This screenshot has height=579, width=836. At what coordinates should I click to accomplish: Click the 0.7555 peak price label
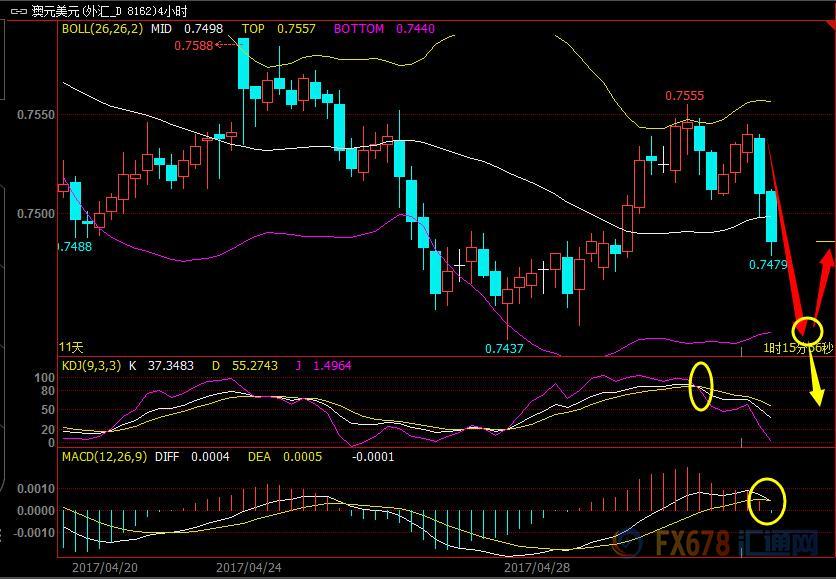coord(685,96)
